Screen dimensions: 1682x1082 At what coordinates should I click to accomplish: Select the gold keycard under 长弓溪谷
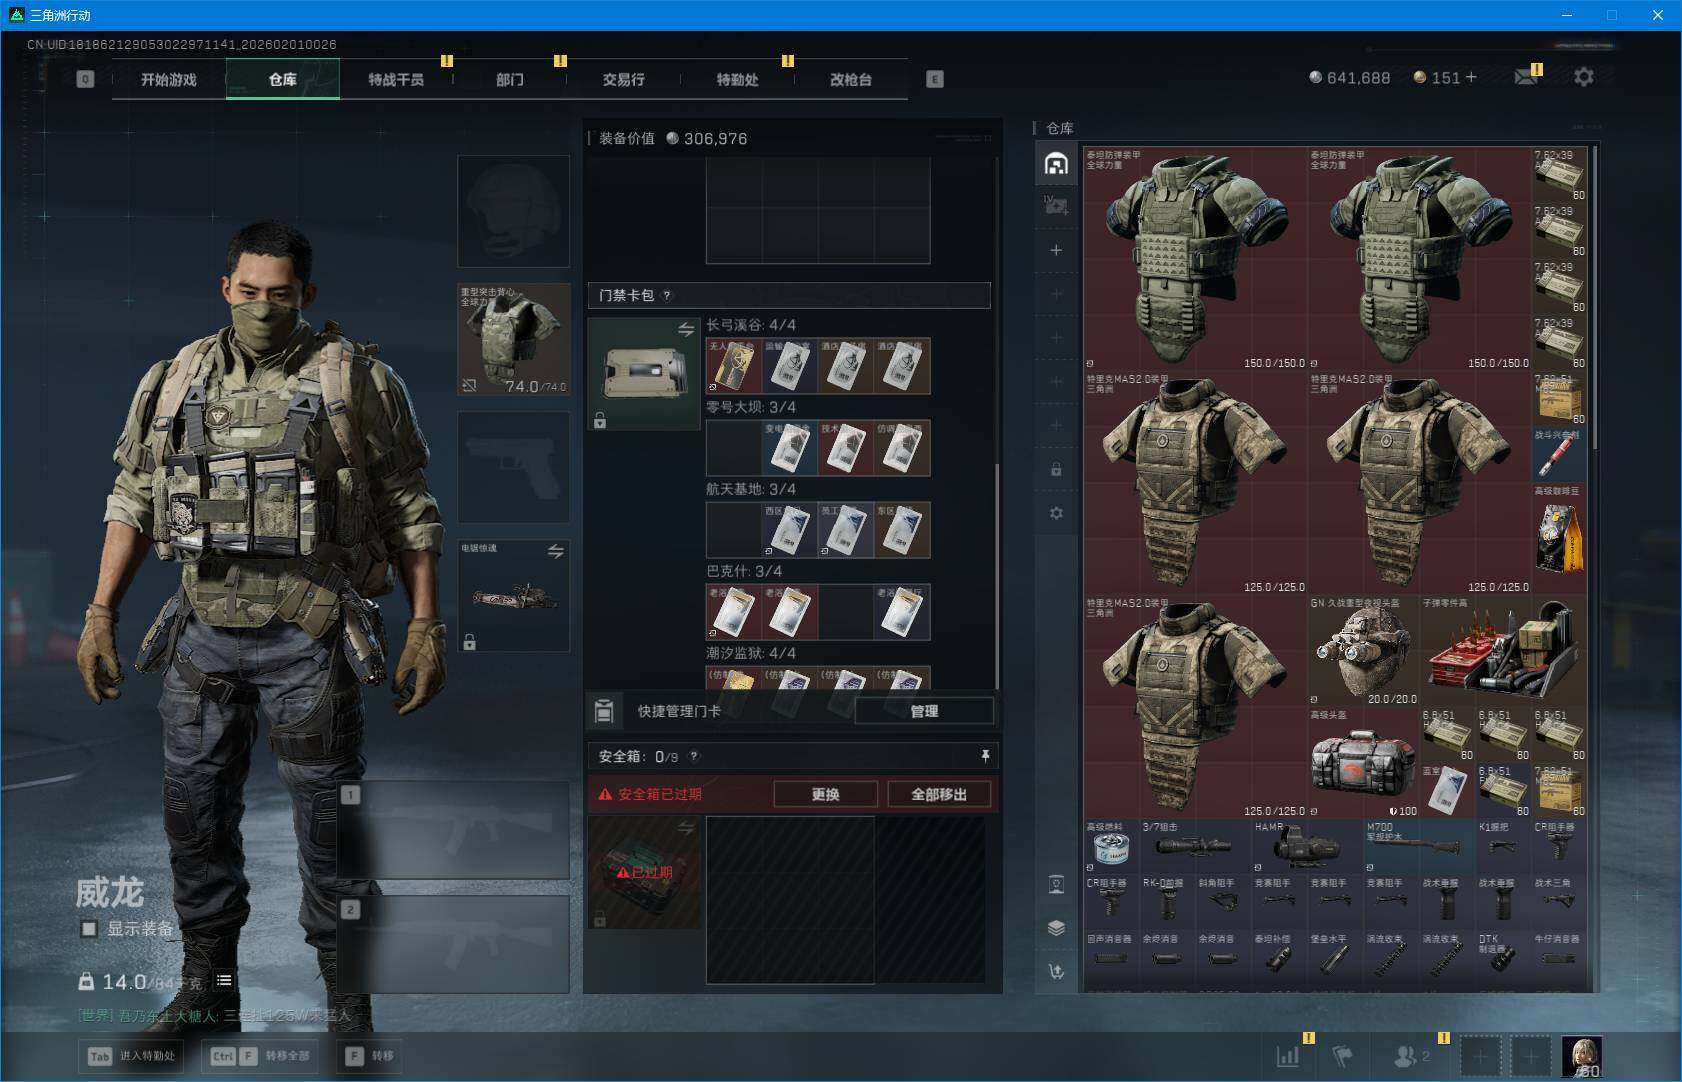[734, 366]
